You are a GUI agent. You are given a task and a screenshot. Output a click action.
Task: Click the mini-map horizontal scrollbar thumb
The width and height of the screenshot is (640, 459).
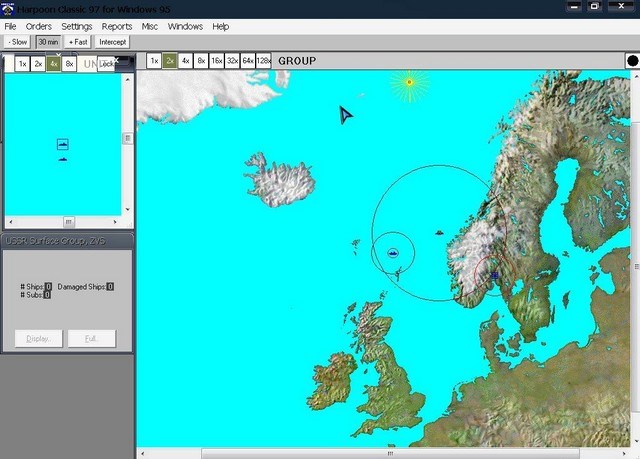click(68, 221)
